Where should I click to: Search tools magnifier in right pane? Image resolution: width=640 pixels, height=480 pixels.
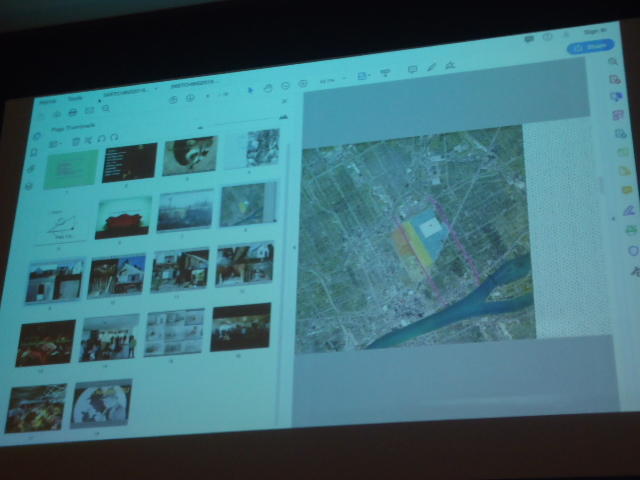click(x=612, y=62)
